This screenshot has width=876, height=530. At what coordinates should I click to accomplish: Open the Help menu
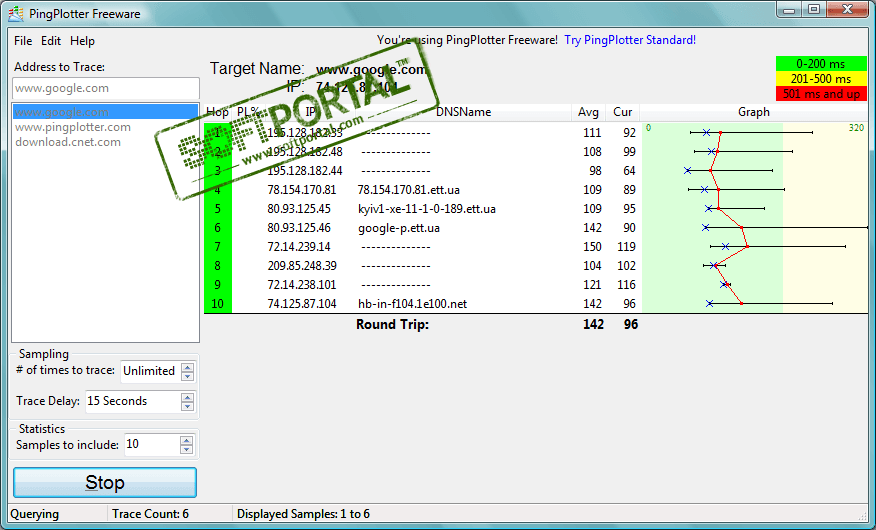[82, 41]
